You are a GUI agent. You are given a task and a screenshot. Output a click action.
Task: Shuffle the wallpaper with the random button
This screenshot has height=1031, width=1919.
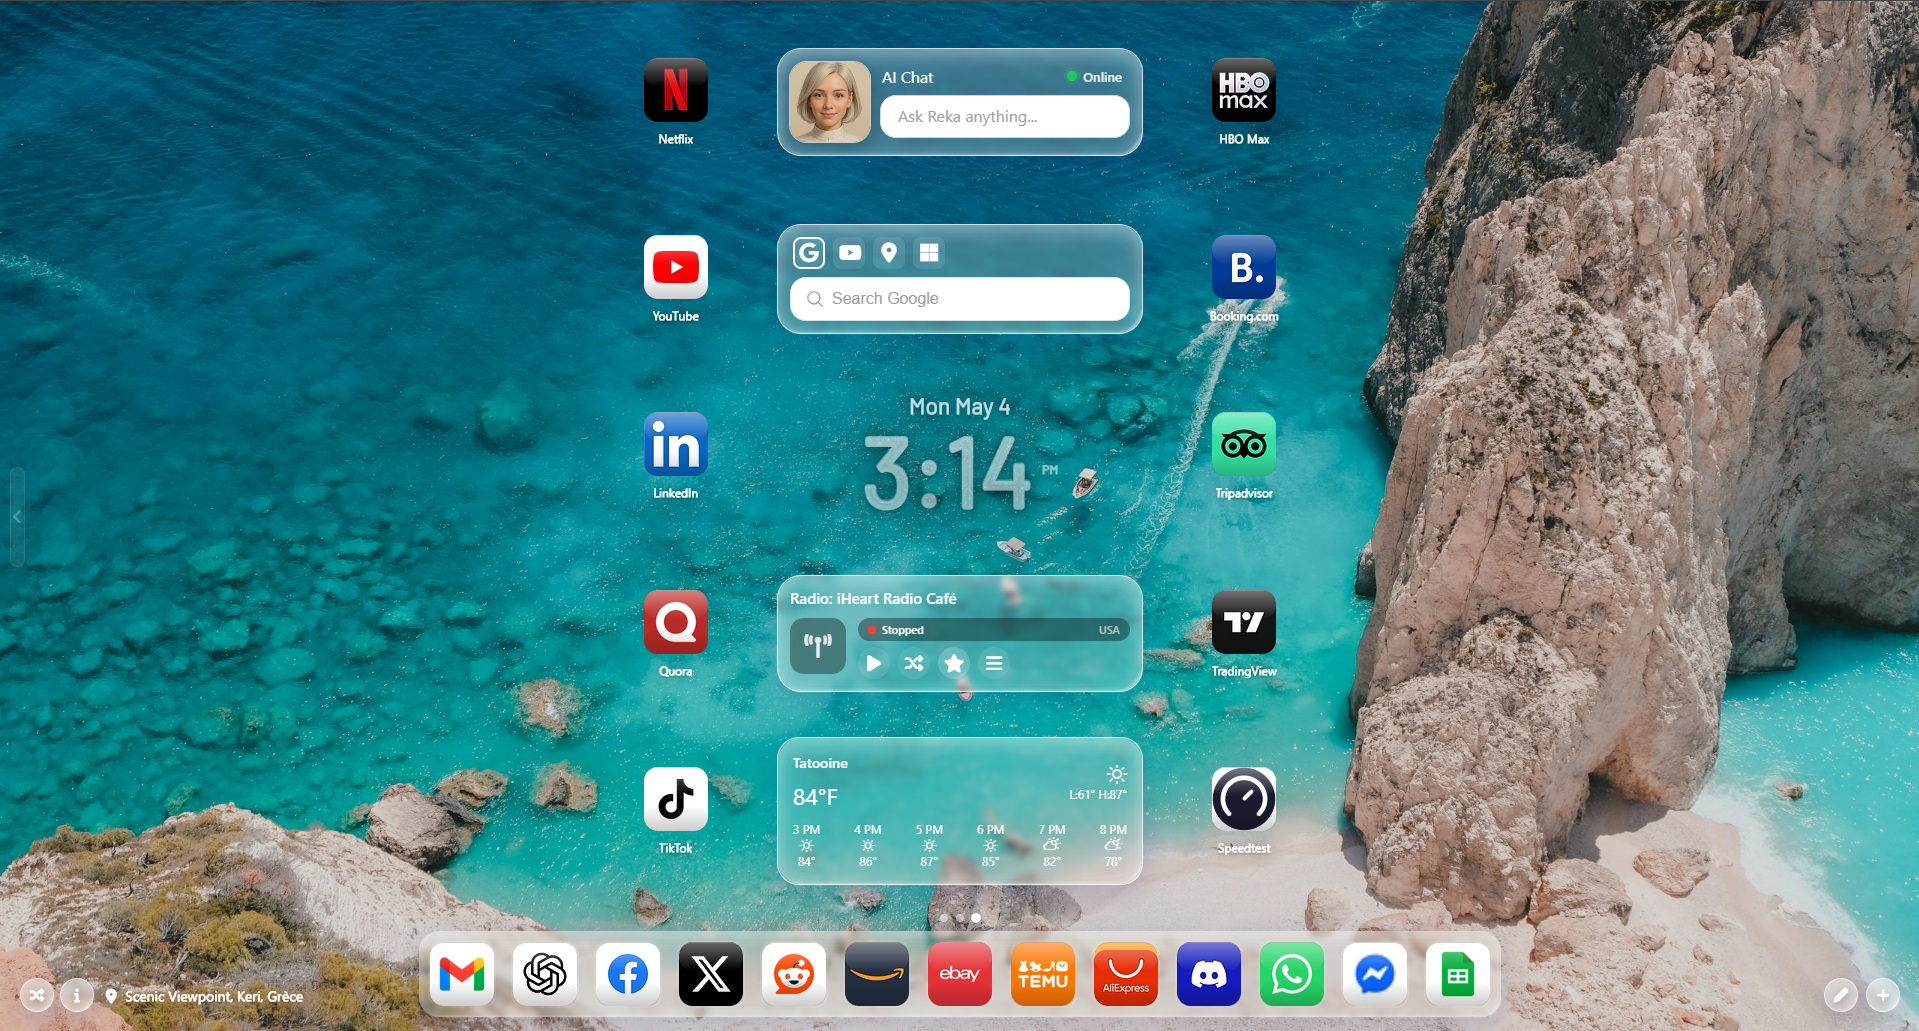pyautogui.click(x=37, y=996)
